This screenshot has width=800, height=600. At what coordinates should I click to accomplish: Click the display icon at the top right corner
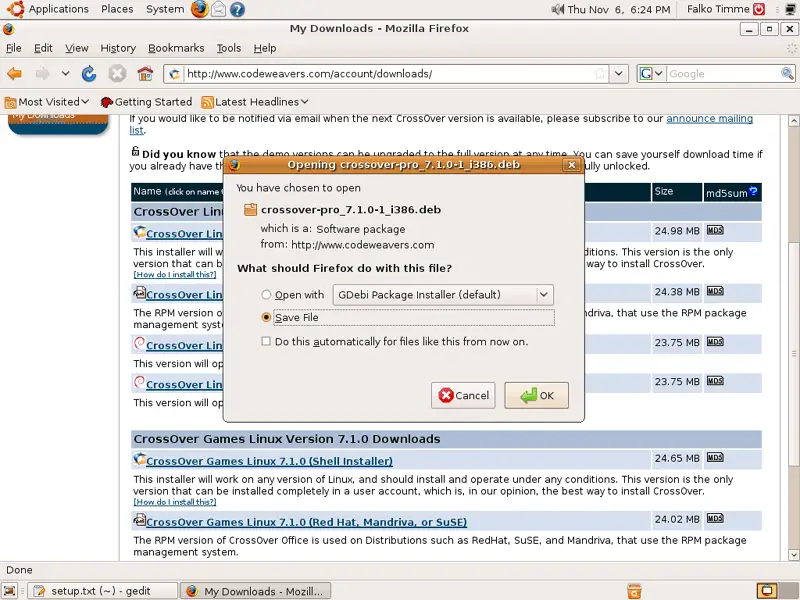[x=792, y=9]
